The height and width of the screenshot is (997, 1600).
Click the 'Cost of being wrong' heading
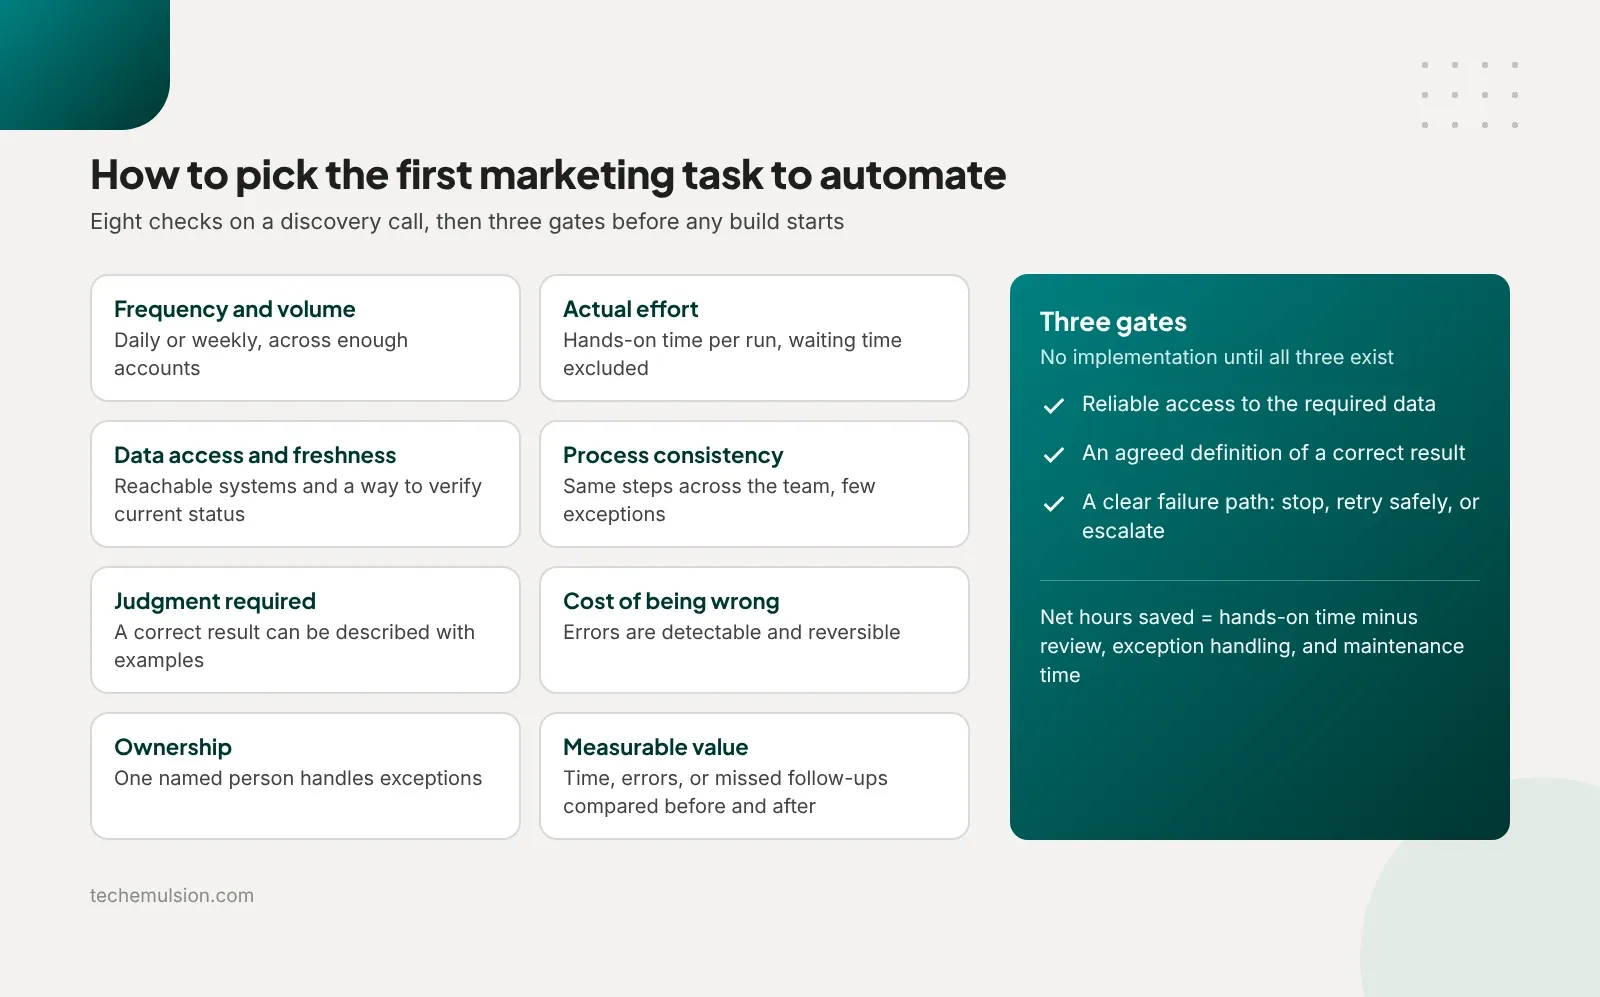point(671,601)
